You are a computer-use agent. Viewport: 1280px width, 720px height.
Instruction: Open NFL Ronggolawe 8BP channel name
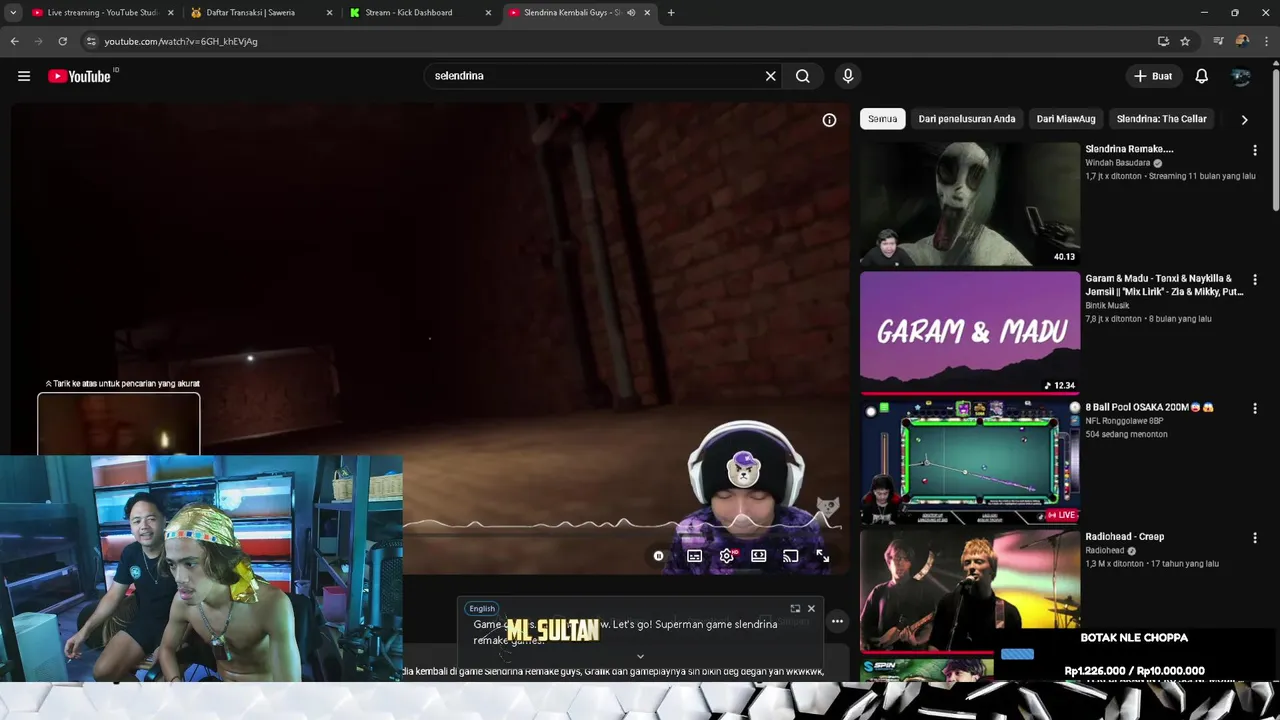point(1126,421)
